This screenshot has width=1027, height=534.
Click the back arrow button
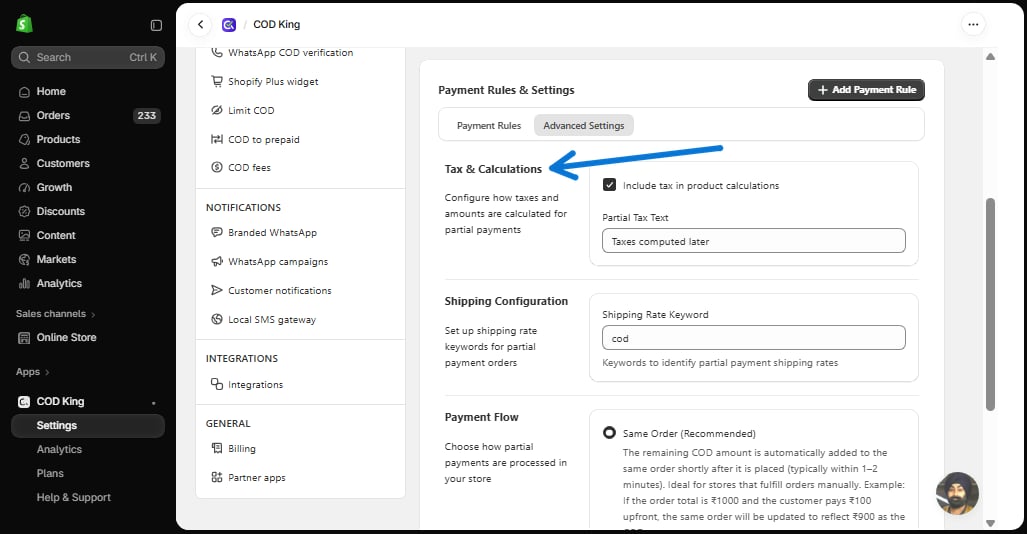coord(200,24)
